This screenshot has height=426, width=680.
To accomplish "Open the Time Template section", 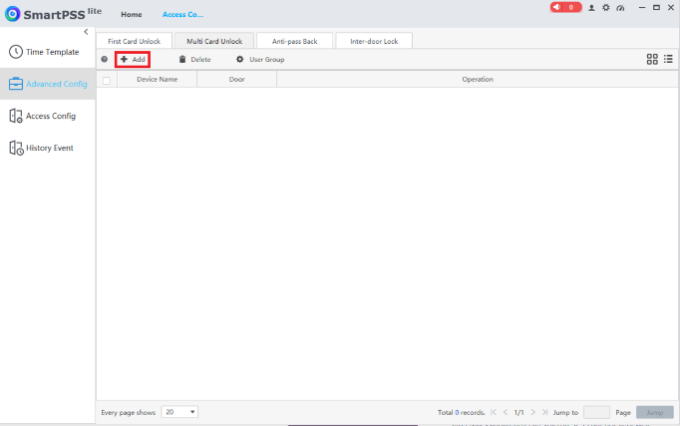I will coord(47,52).
